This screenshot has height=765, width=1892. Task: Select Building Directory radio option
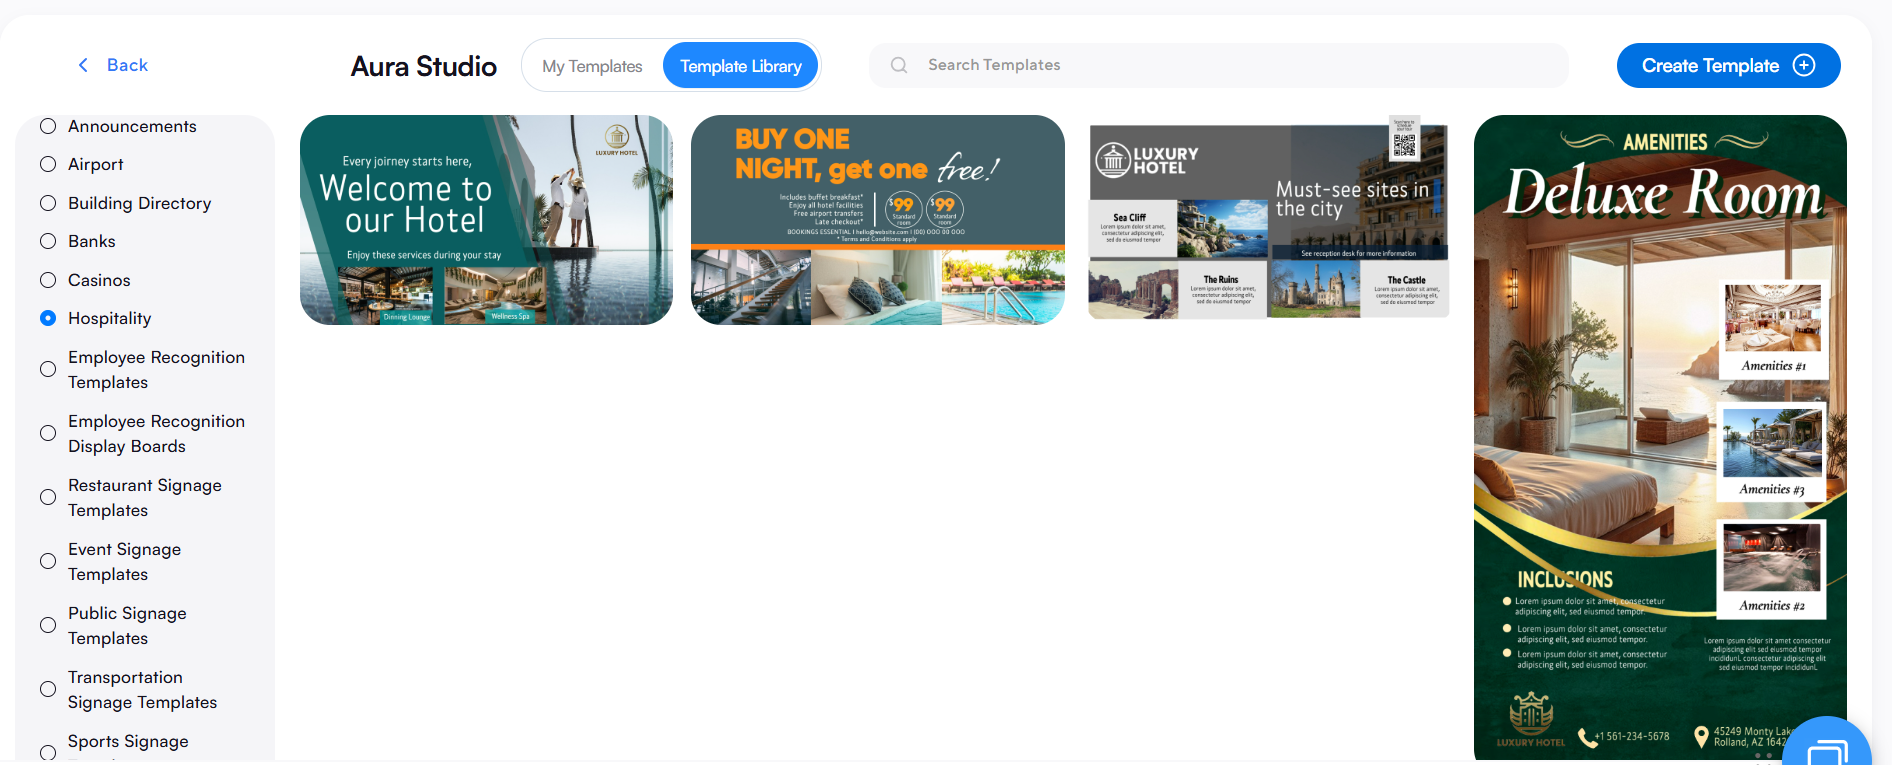48,203
